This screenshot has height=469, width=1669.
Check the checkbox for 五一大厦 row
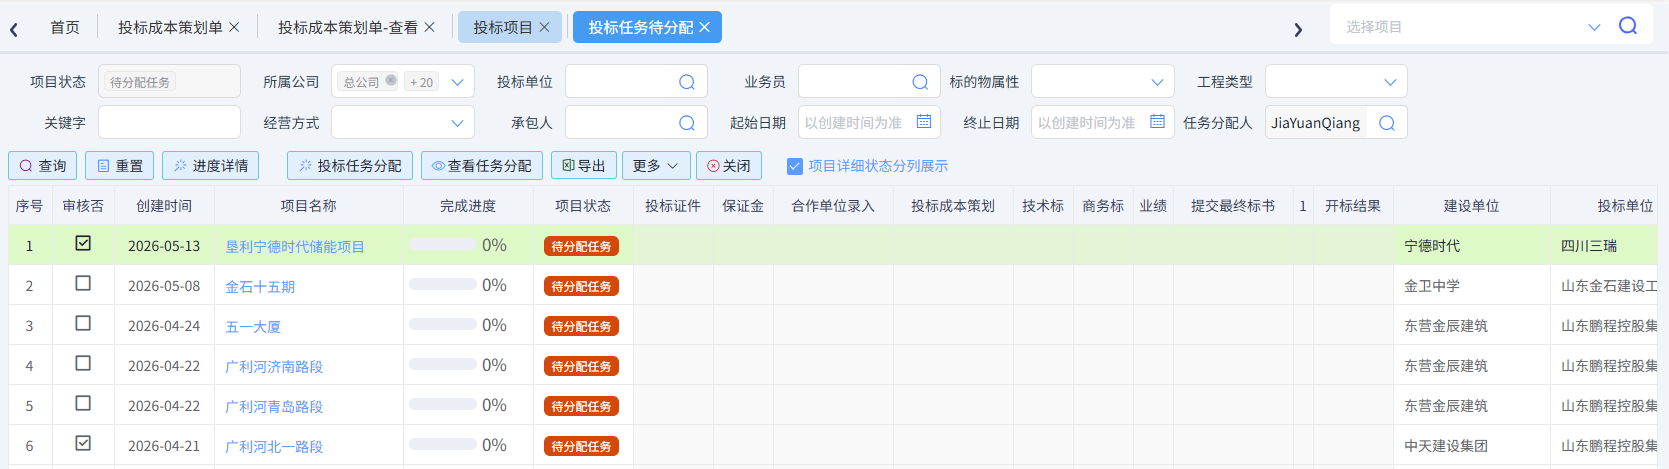point(83,323)
